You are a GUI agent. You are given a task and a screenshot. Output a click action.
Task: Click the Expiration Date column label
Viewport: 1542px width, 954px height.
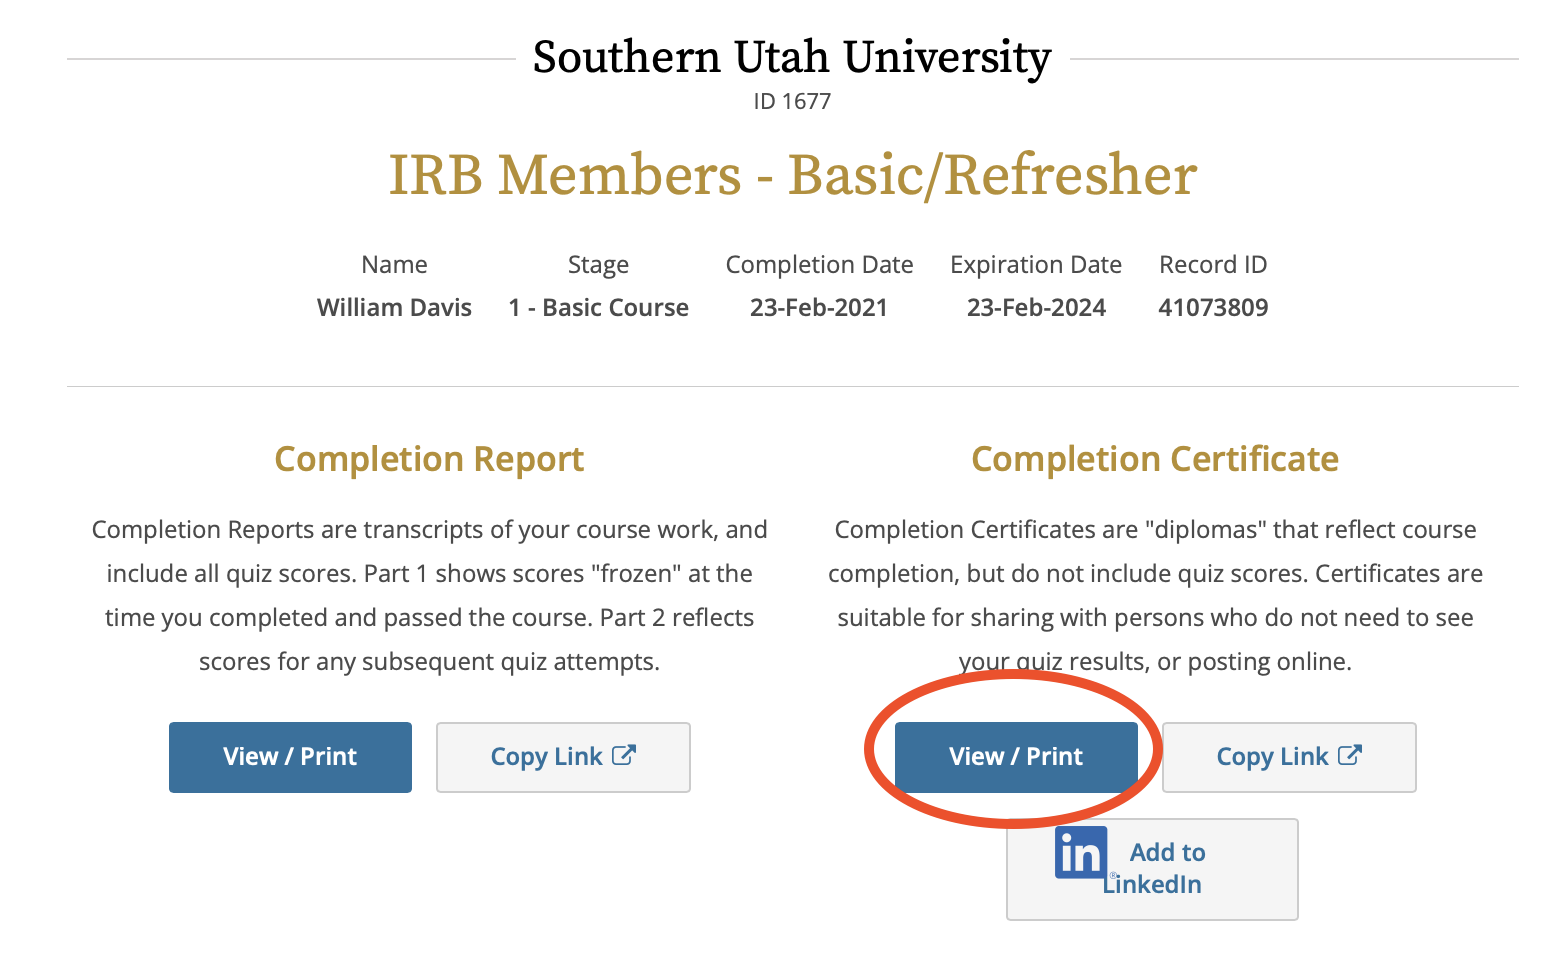tap(1036, 265)
